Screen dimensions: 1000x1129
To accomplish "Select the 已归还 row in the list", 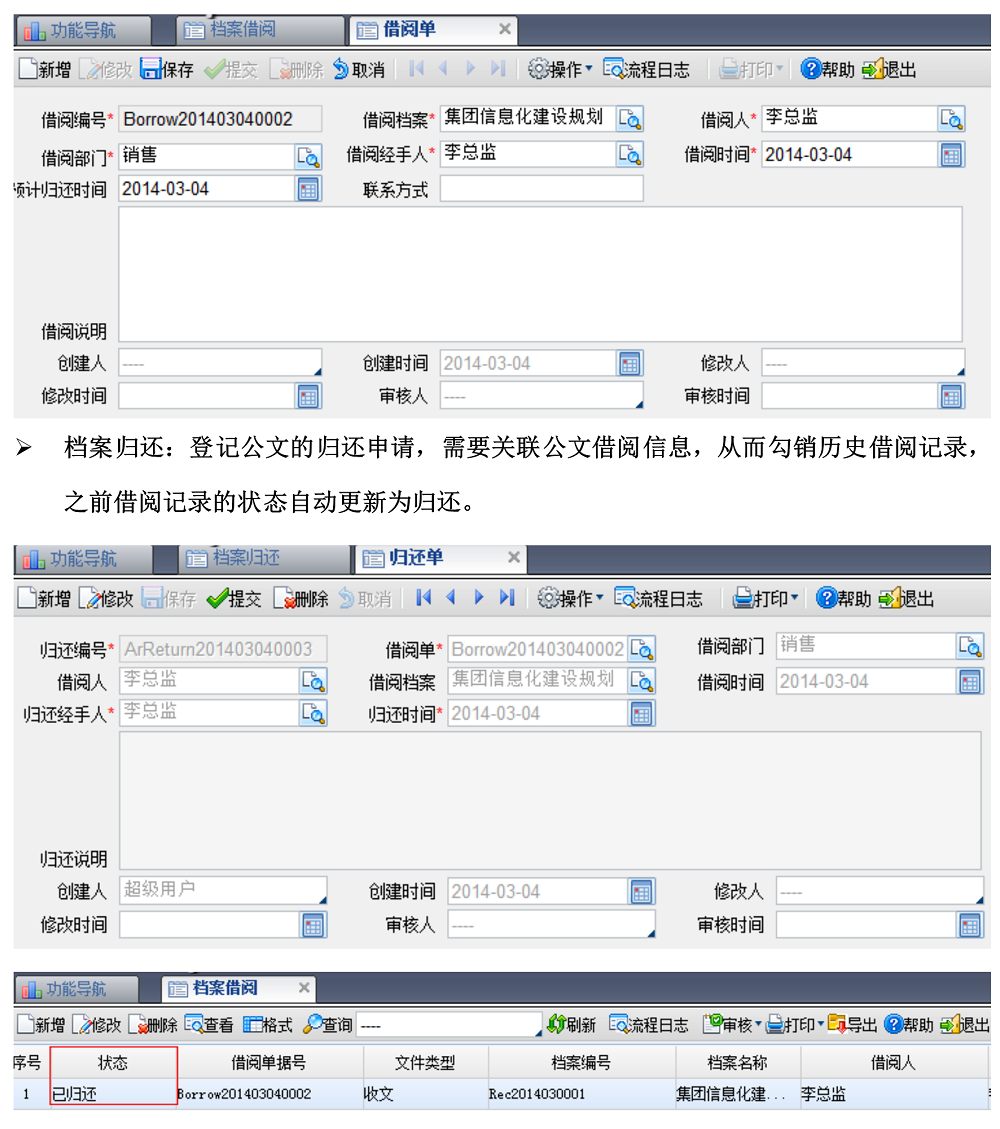I will coord(300,1094).
